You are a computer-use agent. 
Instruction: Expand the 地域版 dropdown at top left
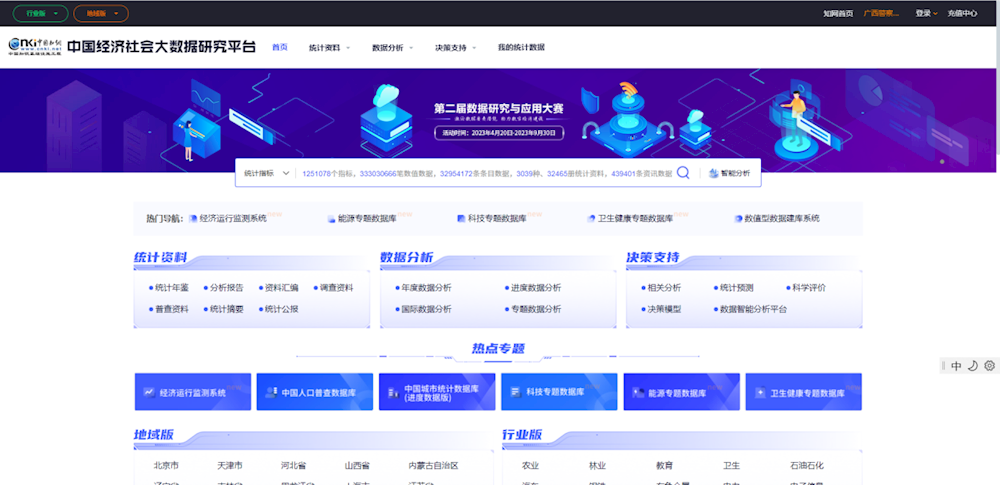[x=100, y=14]
